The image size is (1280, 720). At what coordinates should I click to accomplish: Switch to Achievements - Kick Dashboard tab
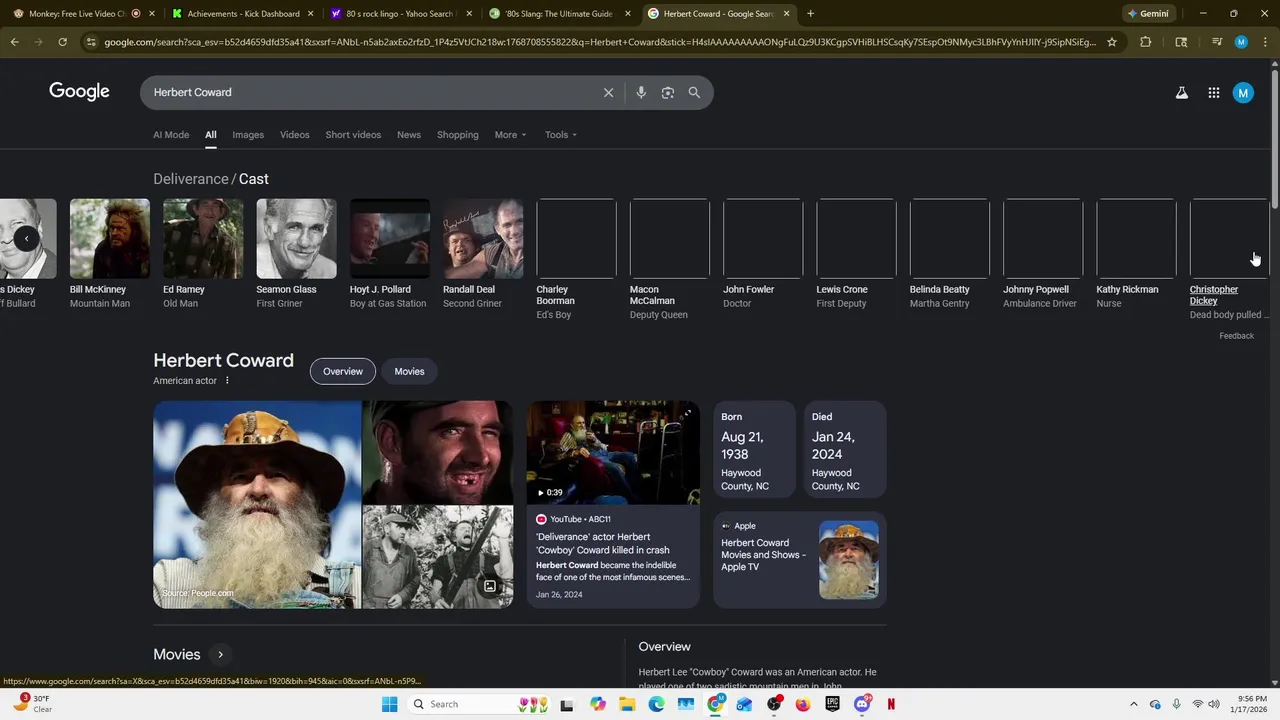tap(244, 14)
